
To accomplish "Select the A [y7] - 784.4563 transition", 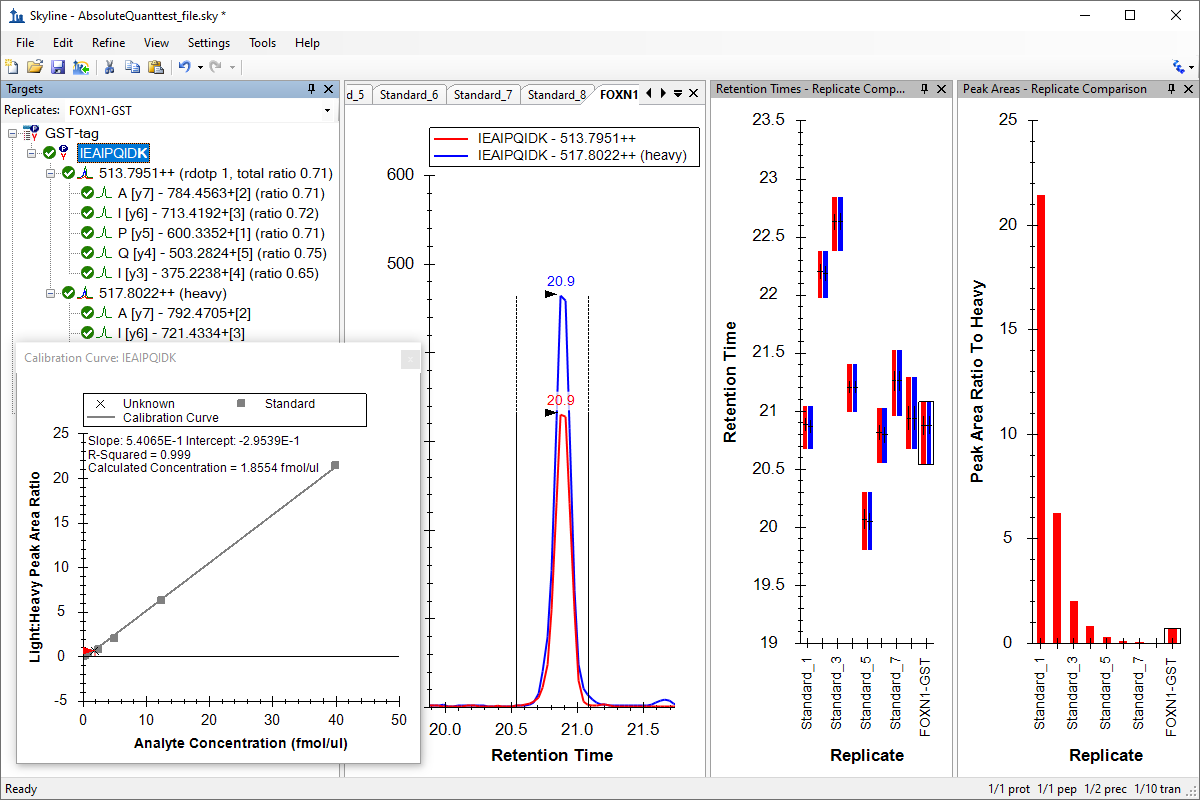I will coord(221,193).
